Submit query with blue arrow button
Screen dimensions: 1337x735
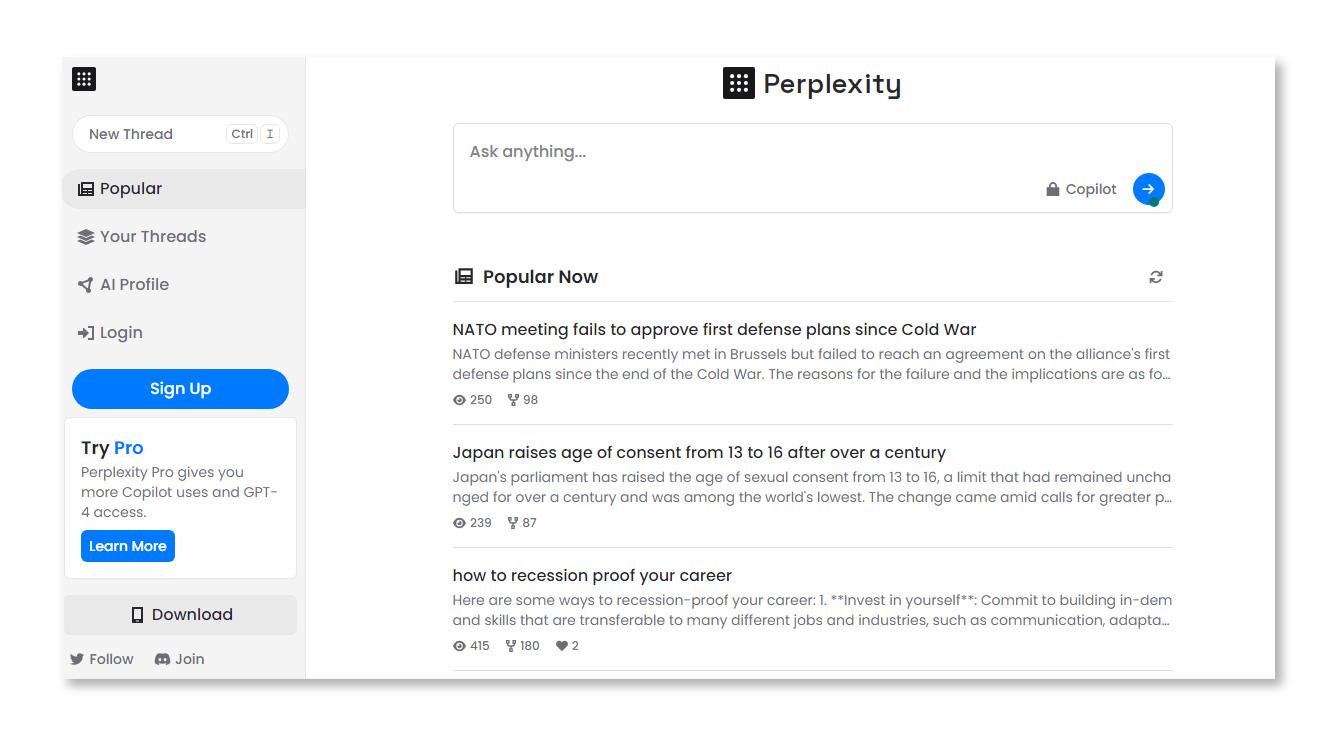pyautogui.click(x=1148, y=188)
